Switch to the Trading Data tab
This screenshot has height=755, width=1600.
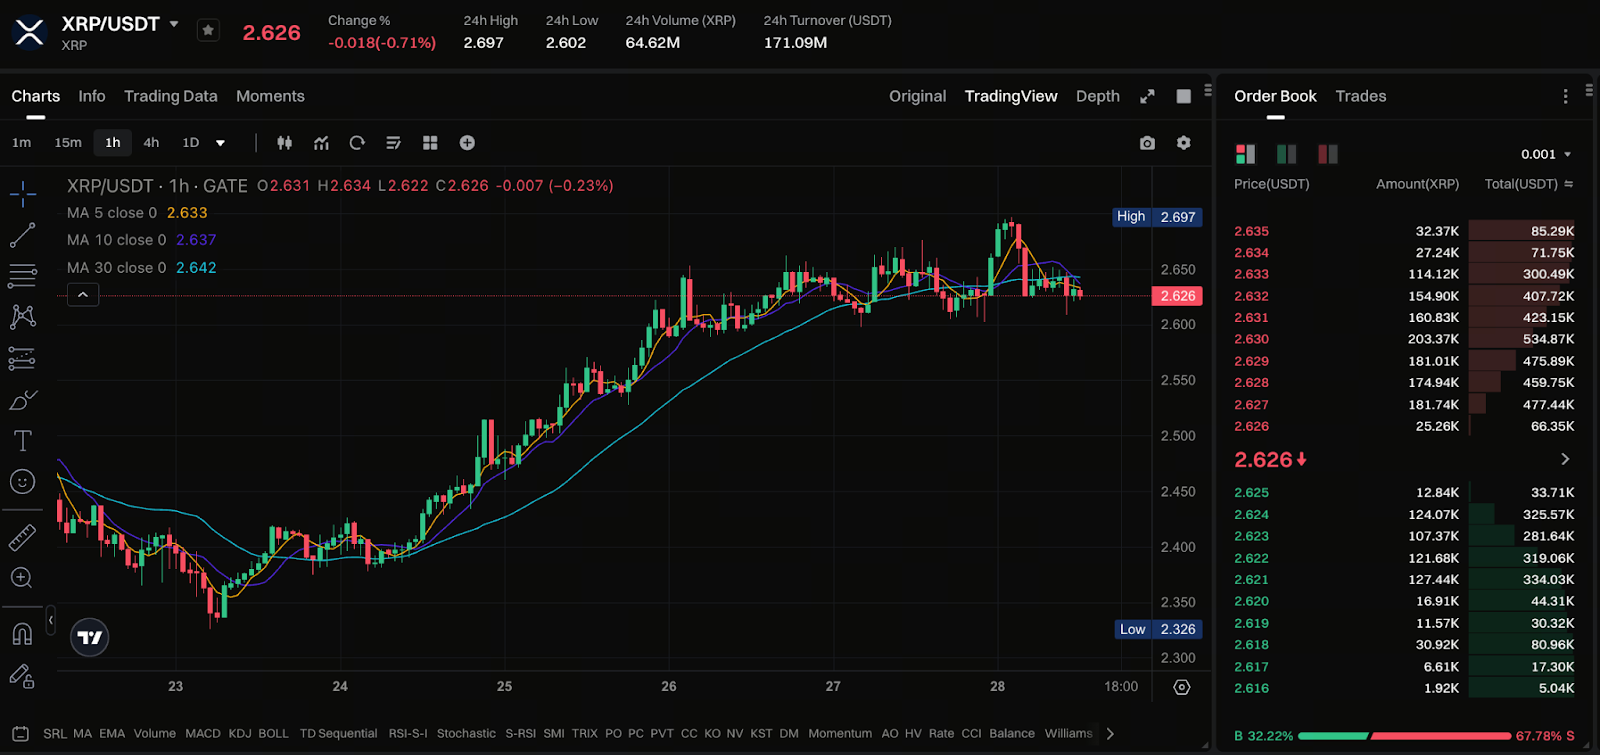pos(170,96)
